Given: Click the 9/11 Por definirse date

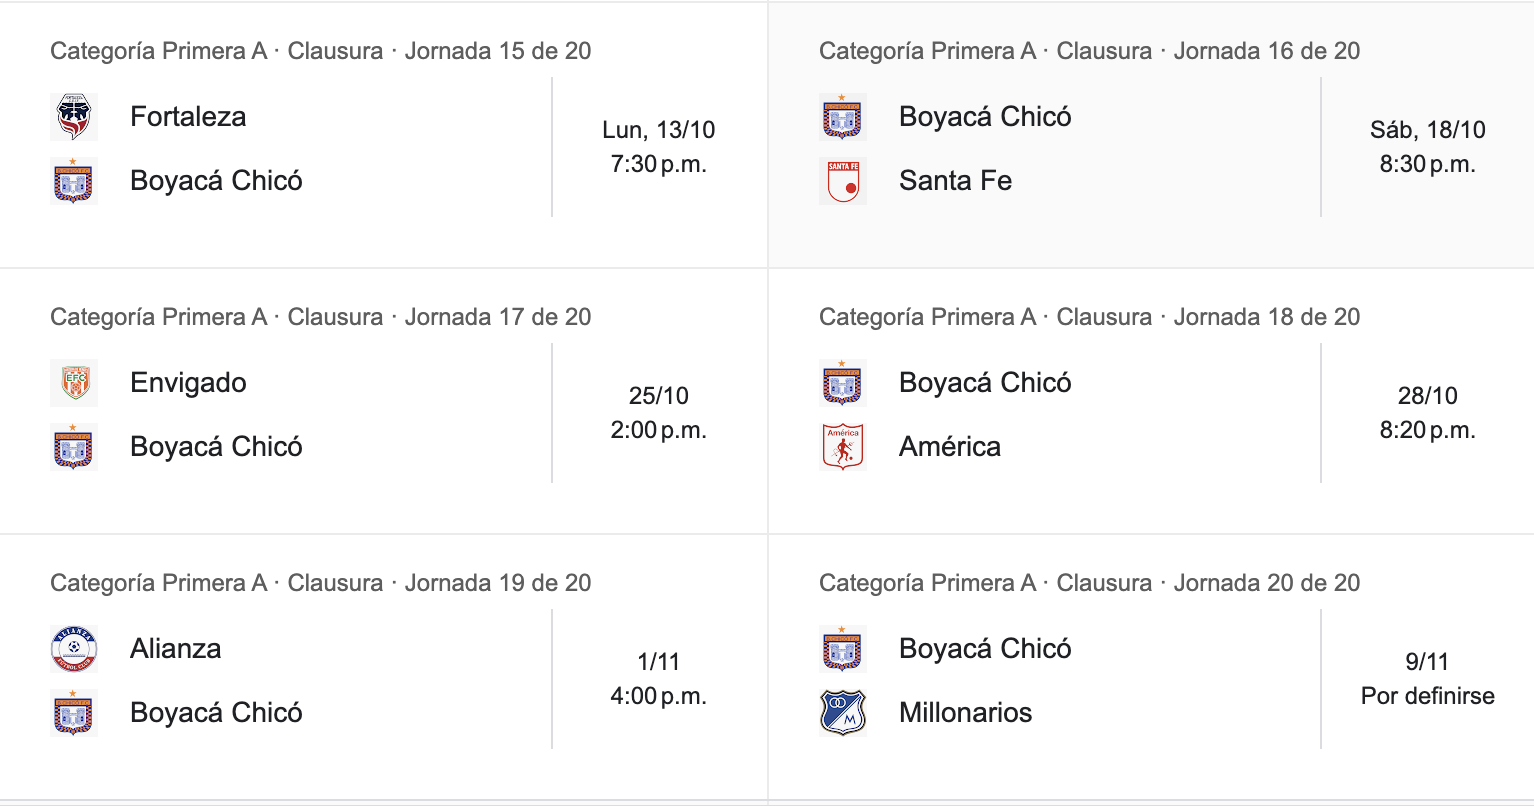Looking at the screenshot, I should pyautogui.click(x=1427, y=679).
